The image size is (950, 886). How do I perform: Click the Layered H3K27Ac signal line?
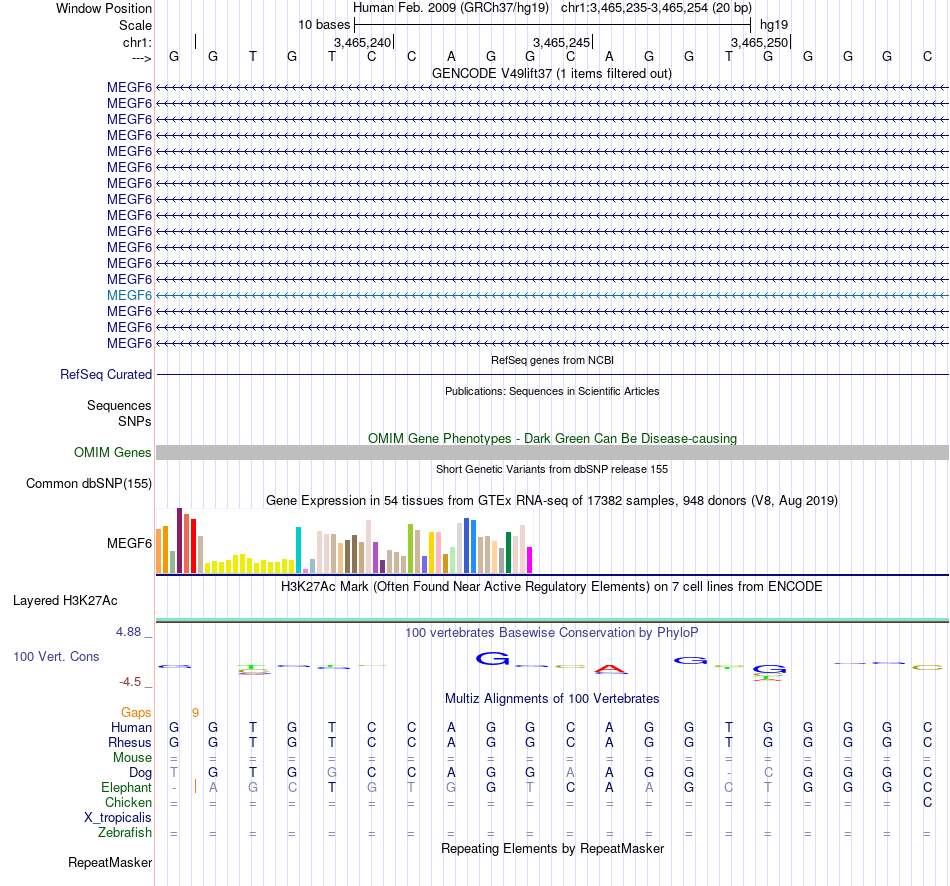[552, 620]
